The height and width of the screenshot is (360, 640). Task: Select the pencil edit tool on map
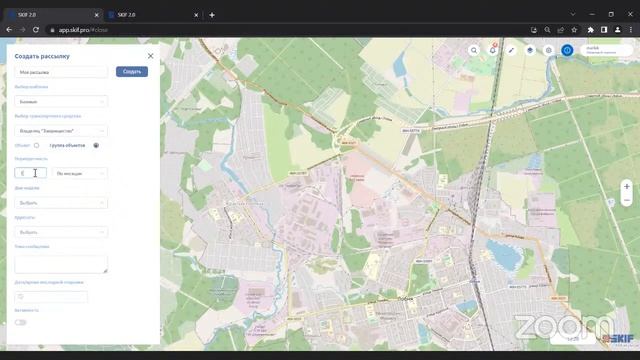(511, 50)
